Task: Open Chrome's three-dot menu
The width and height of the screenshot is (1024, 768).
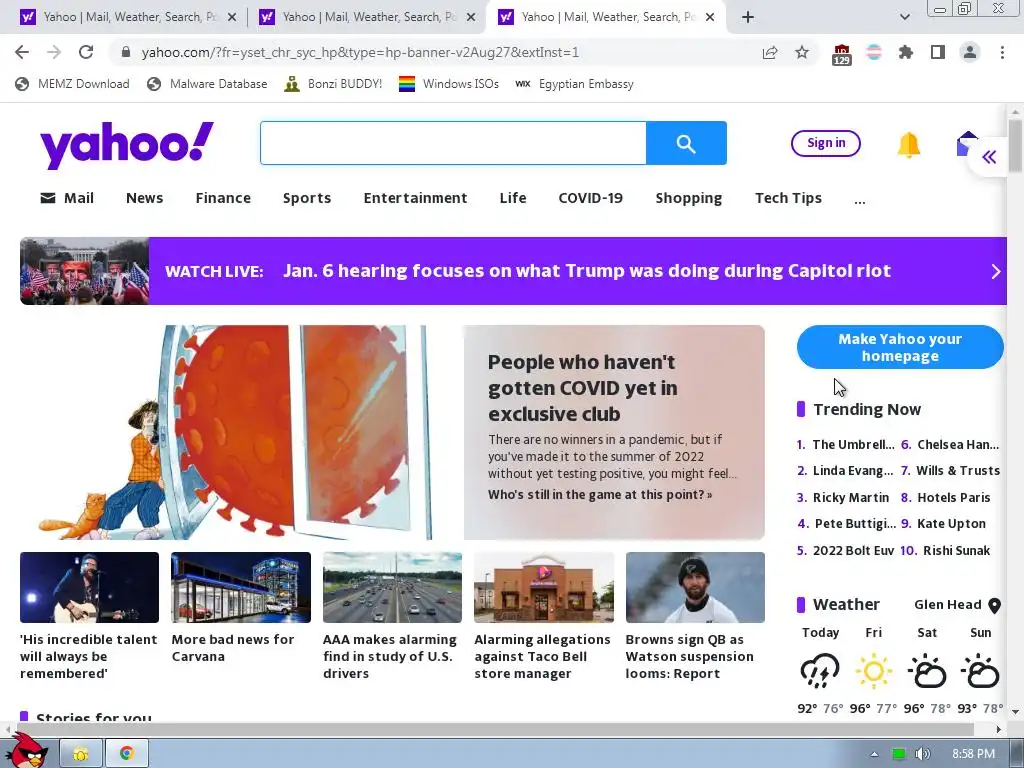Action: (x=1002, y=52)
